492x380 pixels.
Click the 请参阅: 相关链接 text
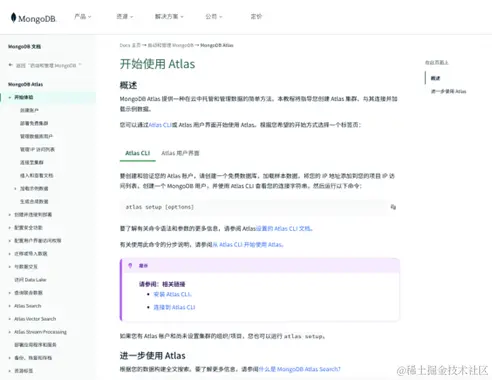click(162, 284)
